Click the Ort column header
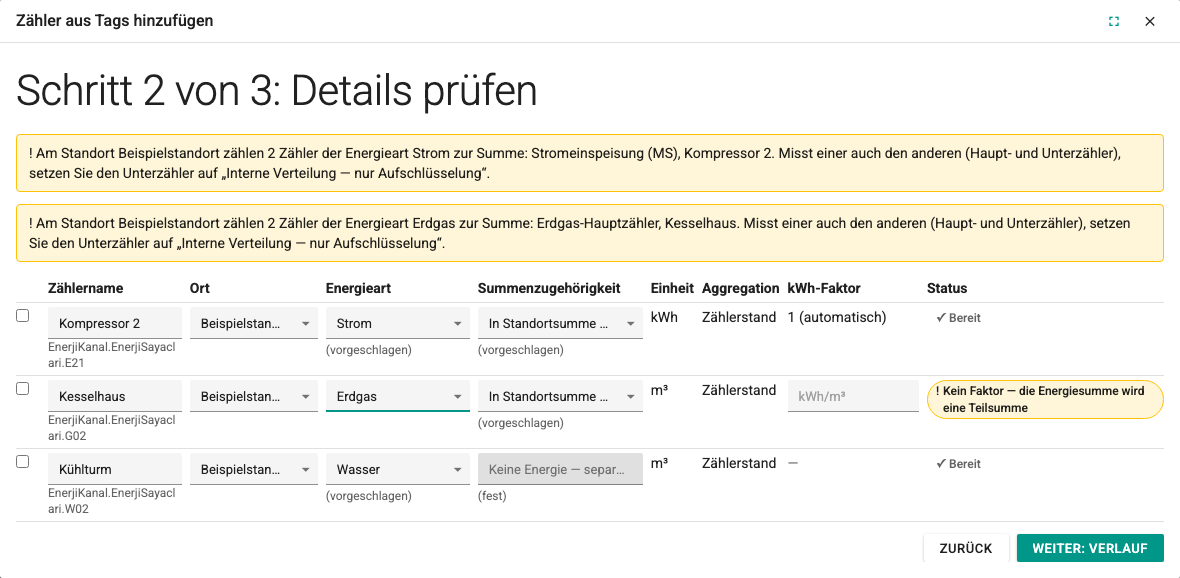The height and width of the screenshot is (578, 1180). 200,288
